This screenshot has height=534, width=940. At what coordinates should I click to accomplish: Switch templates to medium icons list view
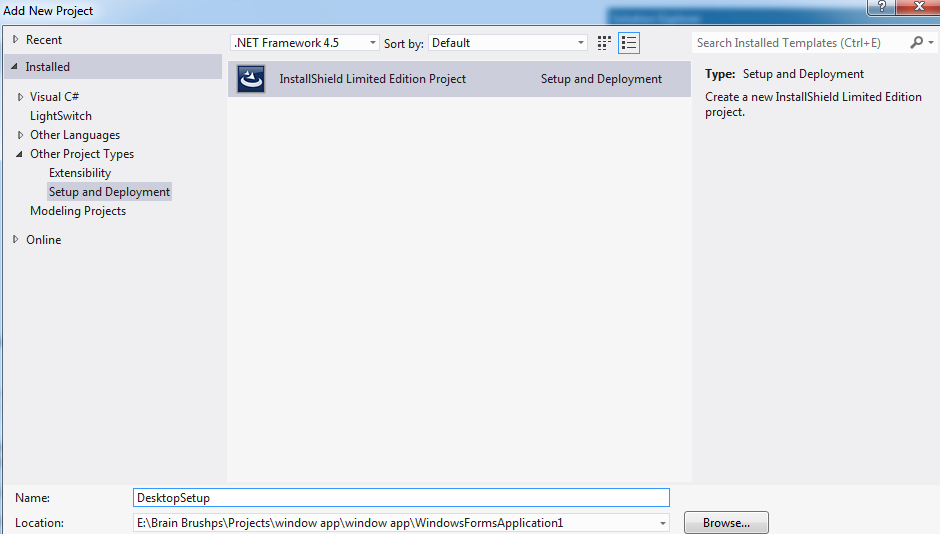pos(629,43)
